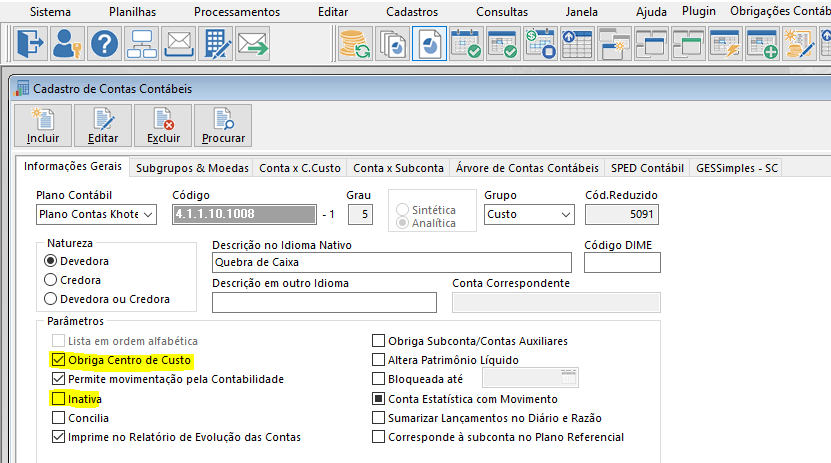
Task: Click the highlighted single chart page icon
Action: pos(429,43)
